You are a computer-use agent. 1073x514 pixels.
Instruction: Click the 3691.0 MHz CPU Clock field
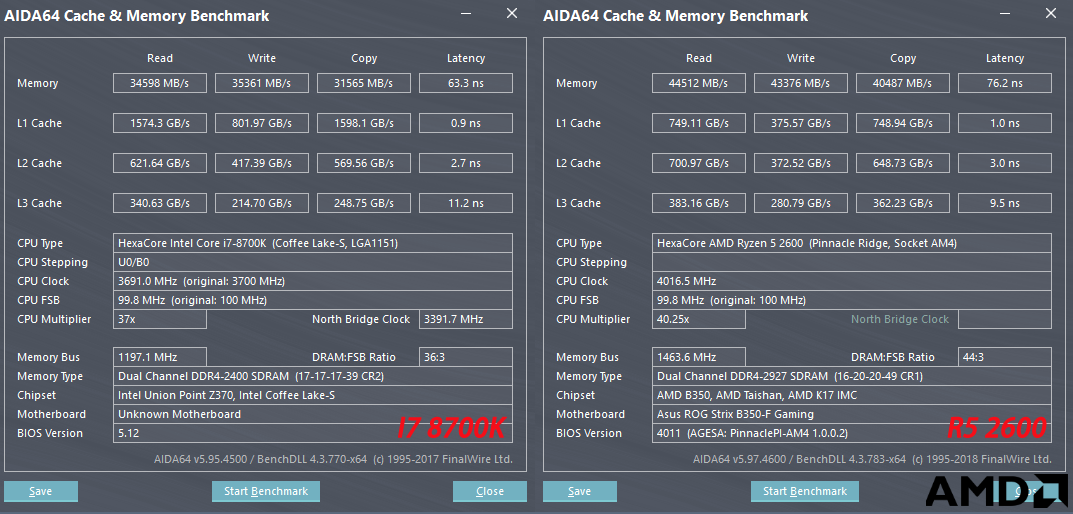313,281
